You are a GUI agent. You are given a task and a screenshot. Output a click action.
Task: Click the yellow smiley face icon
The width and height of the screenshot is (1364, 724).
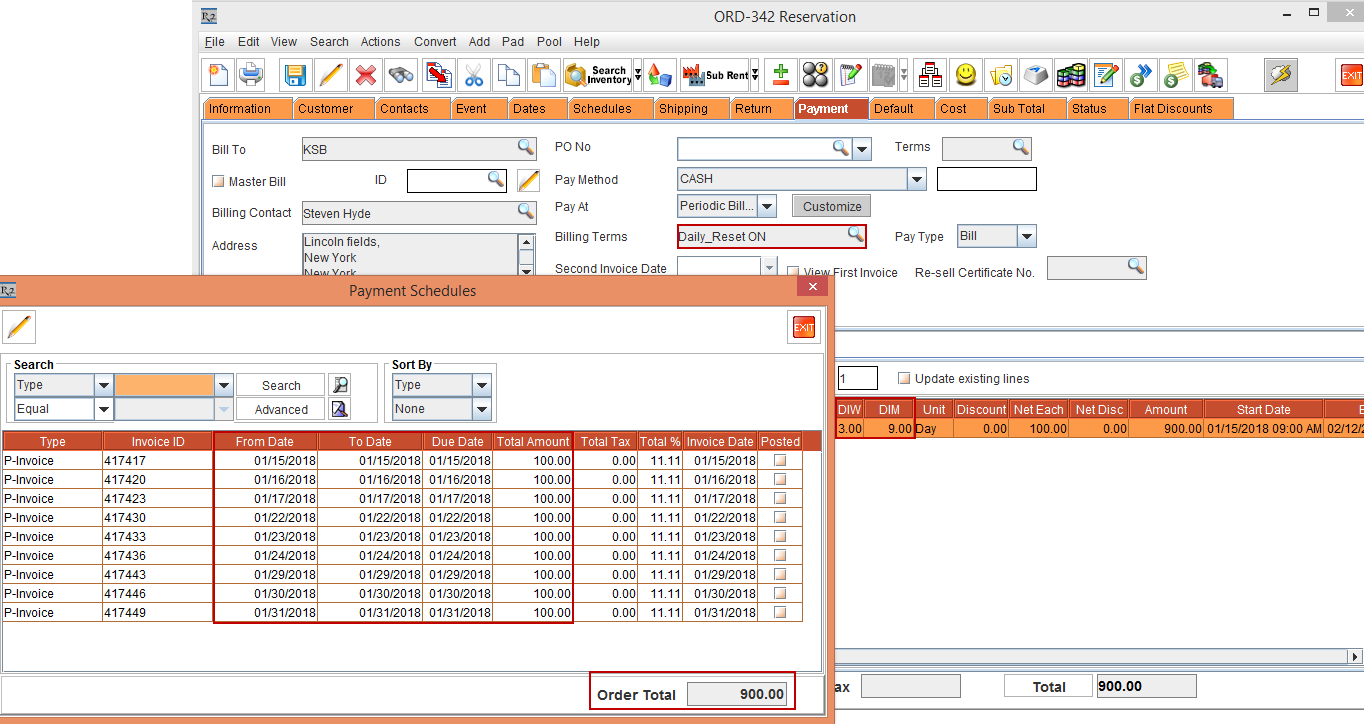point(965,75)
